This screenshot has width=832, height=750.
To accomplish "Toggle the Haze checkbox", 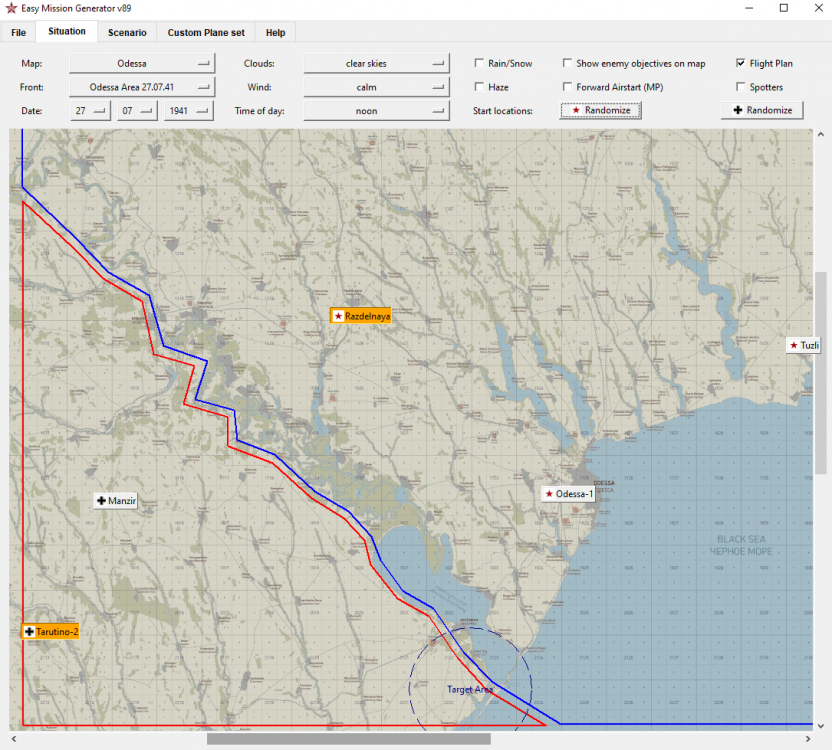I will [480, 87].
